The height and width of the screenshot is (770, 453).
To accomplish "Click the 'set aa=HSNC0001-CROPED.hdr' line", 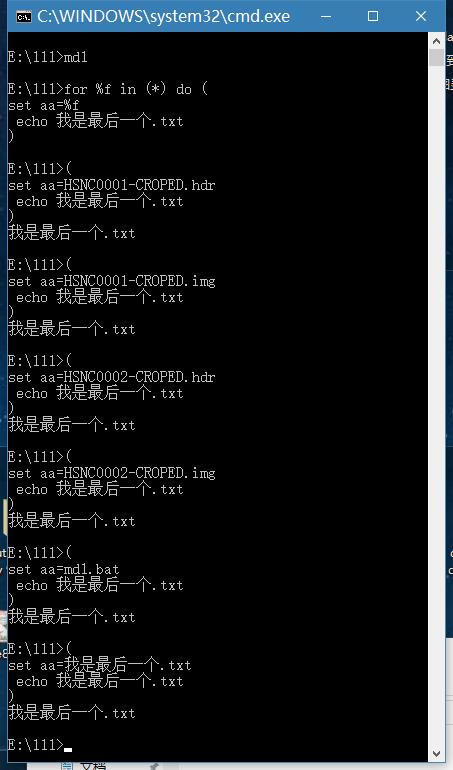I will click(x=112, y=185).
